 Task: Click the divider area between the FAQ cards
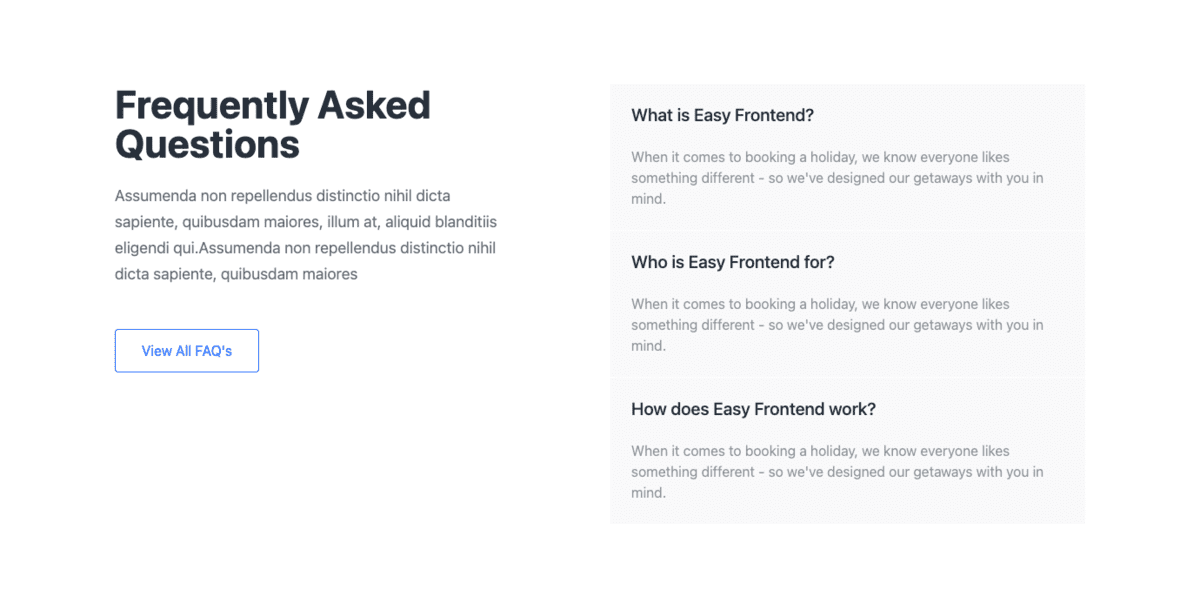coord(847,229)
